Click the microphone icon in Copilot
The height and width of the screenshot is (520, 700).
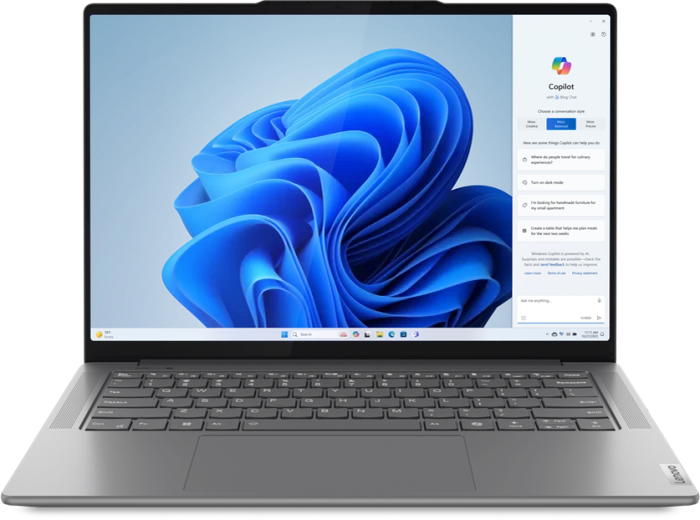click(600, 300)
